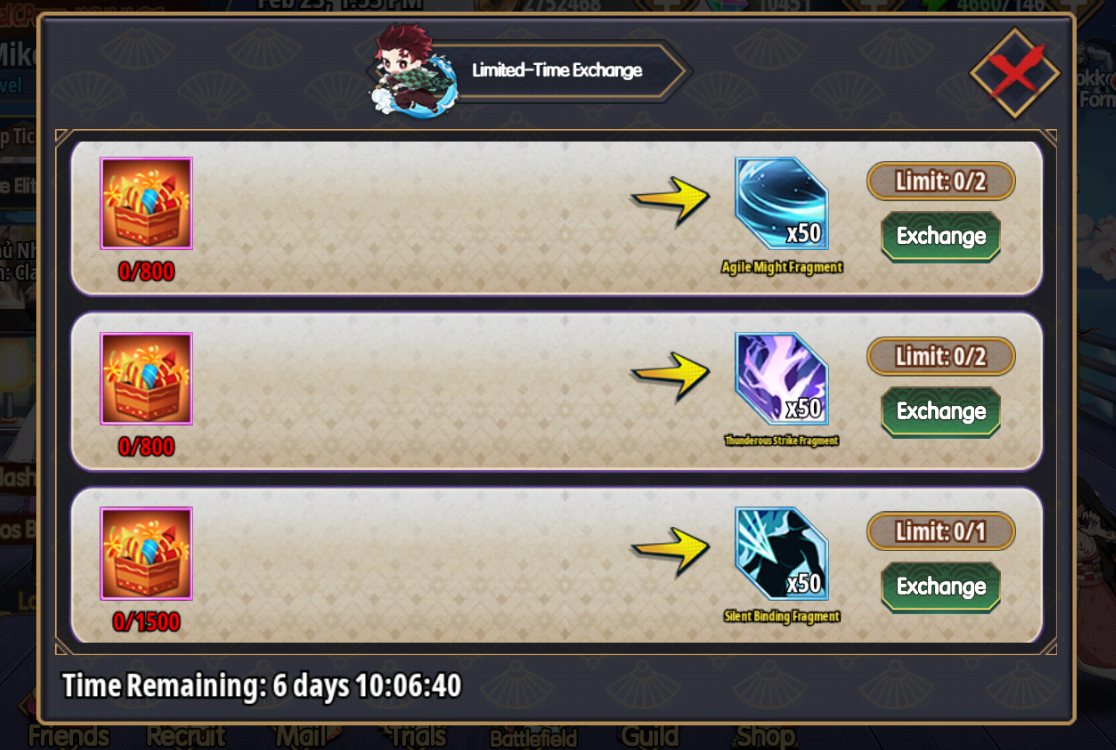
Task: Click the Agile Might Fragment icon
Action: tap(781, 204)
